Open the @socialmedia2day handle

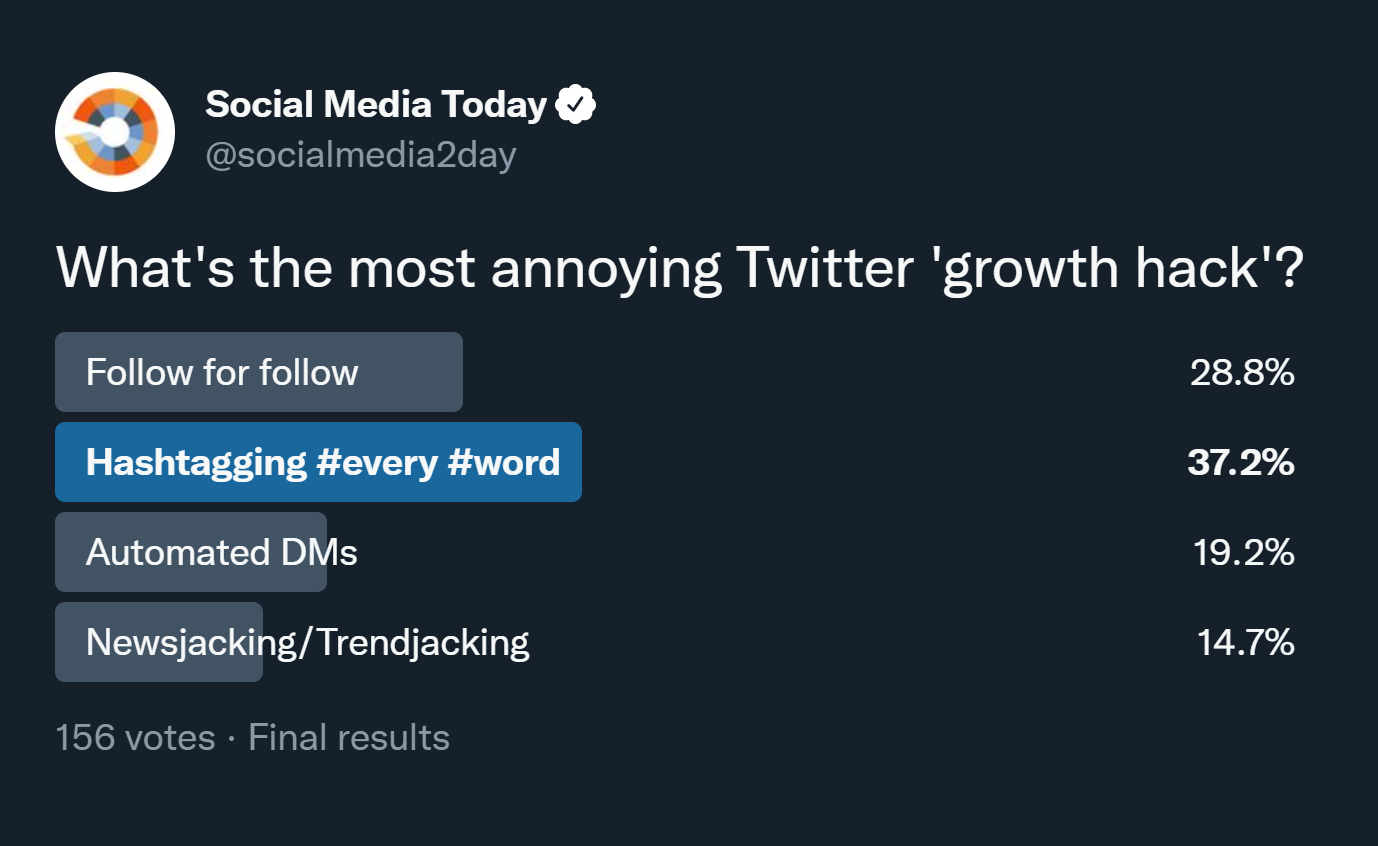pyautogui.click(x=361, y=156)
